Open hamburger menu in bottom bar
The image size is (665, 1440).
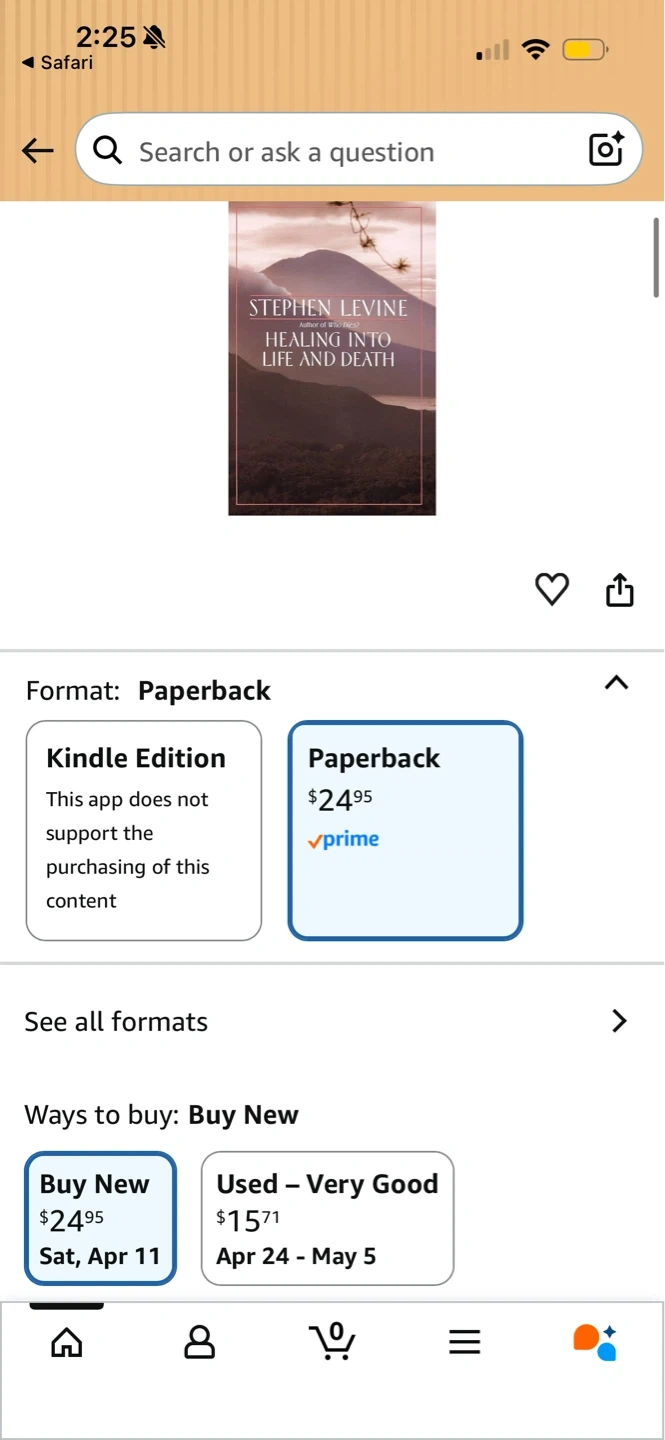coord(465,1342)
